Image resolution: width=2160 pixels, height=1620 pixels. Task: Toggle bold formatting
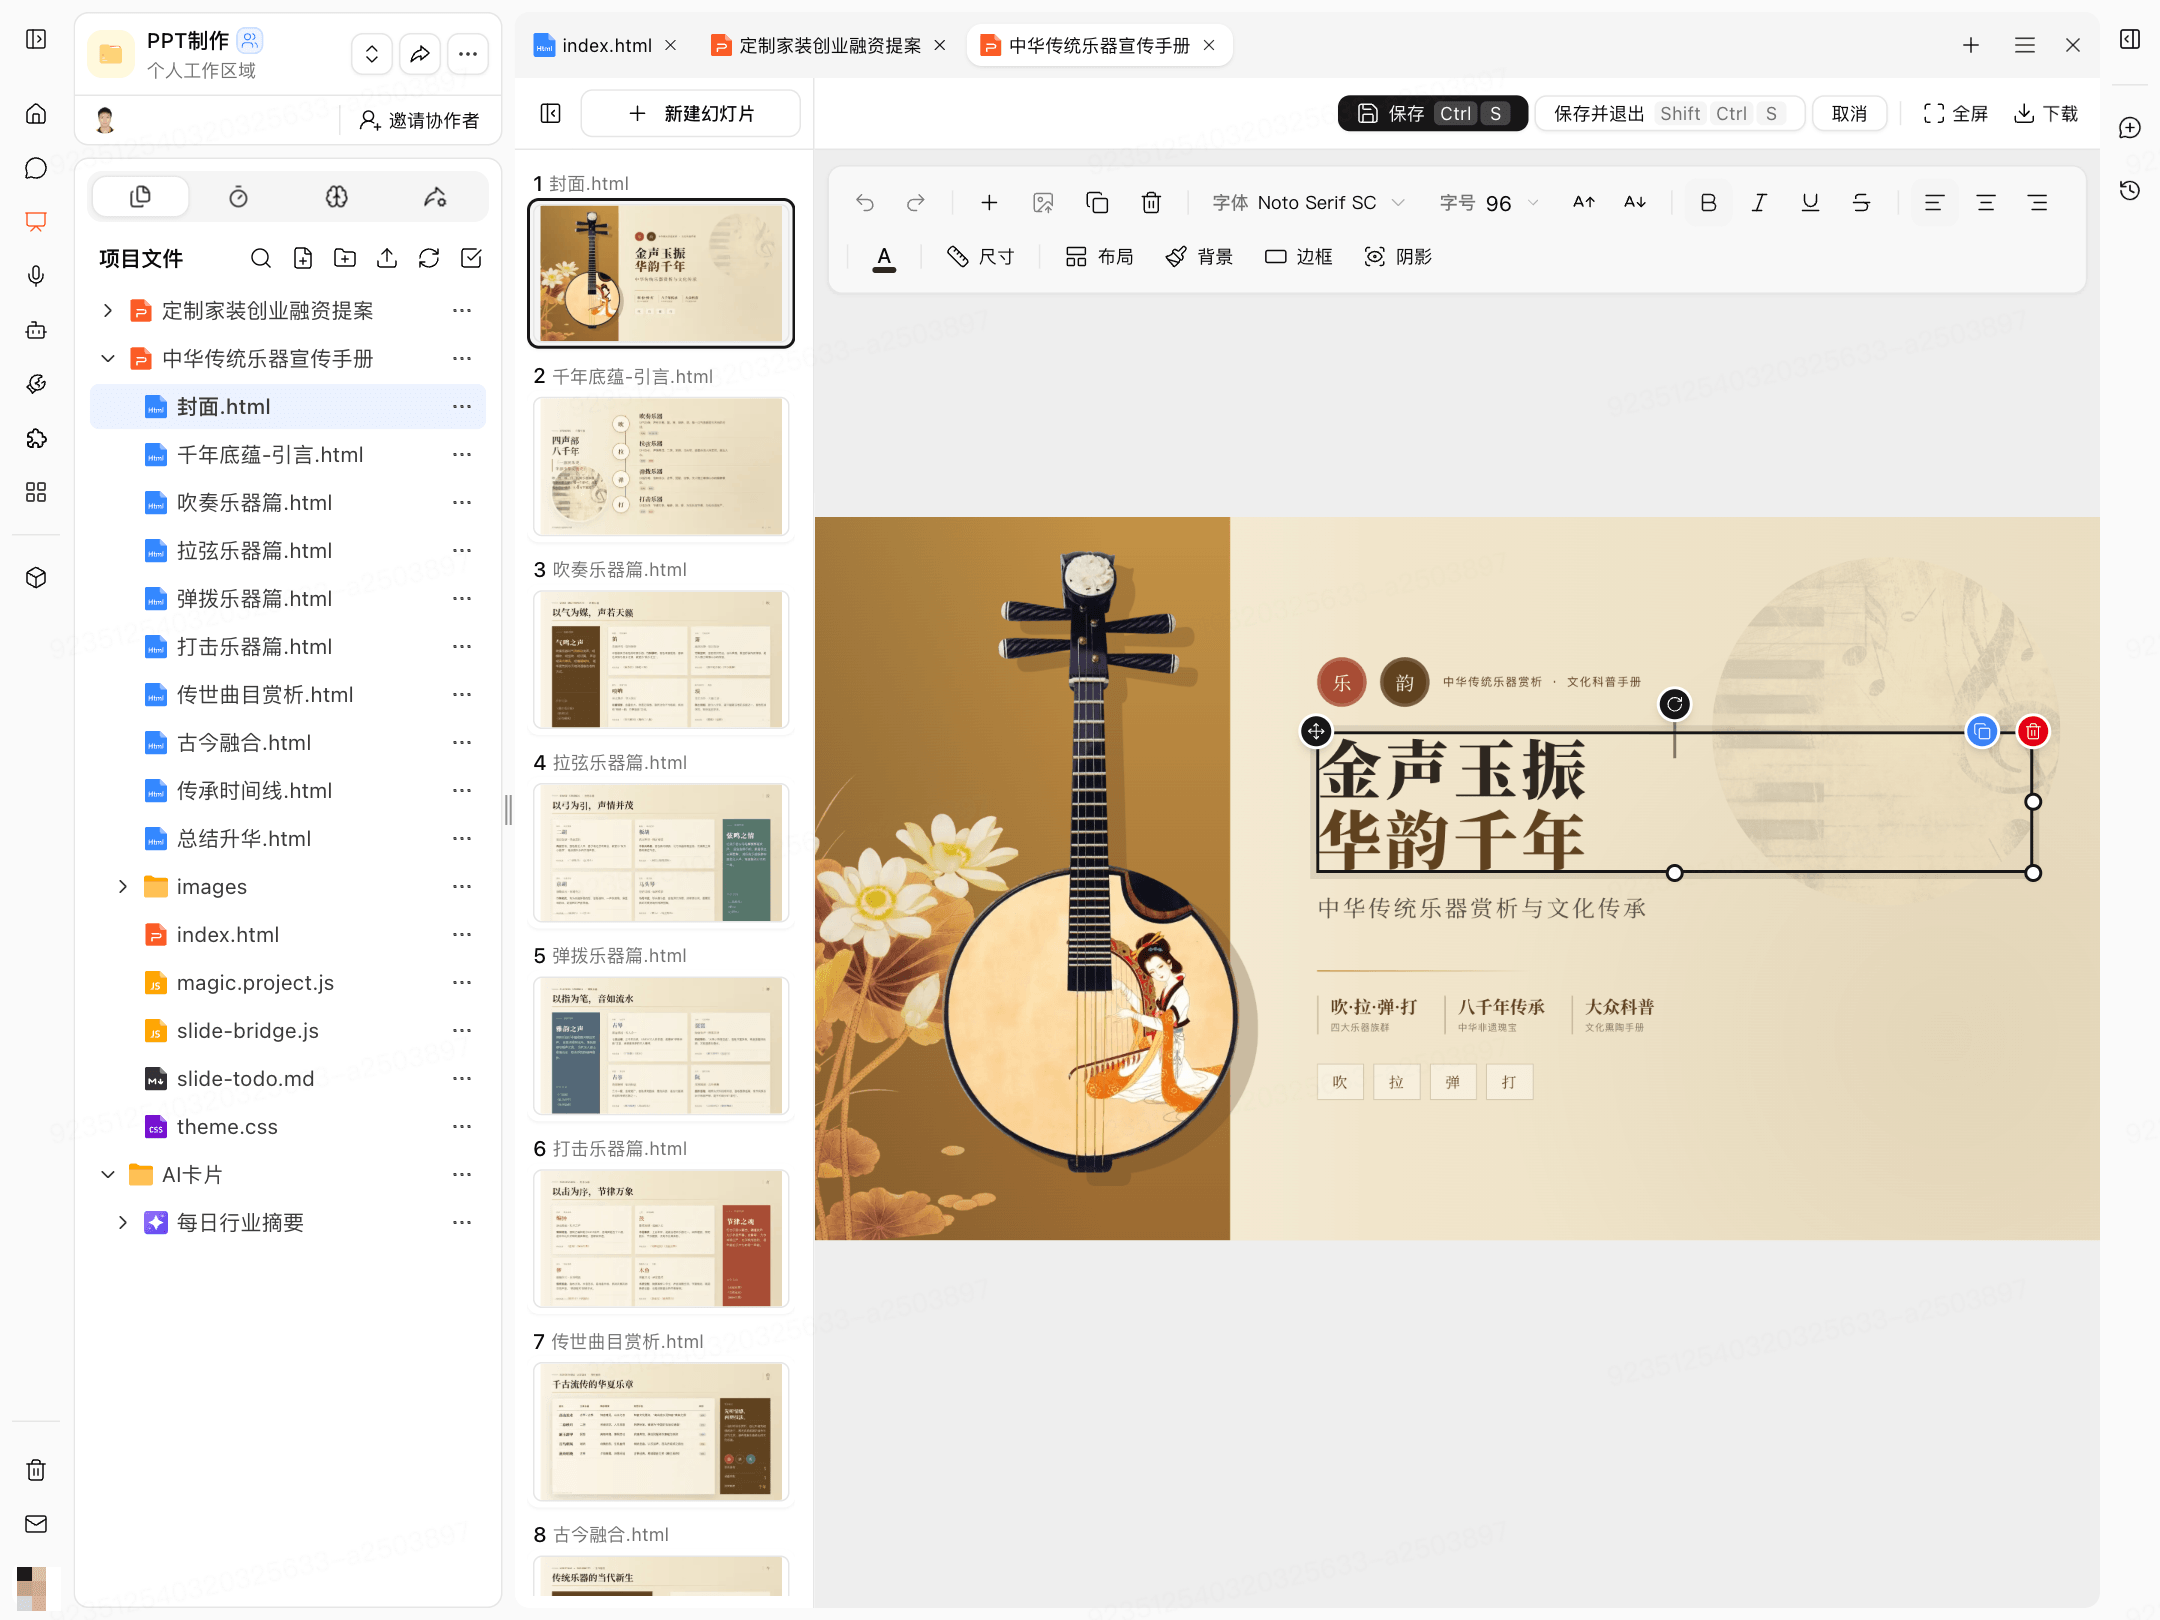point(1708,203)
